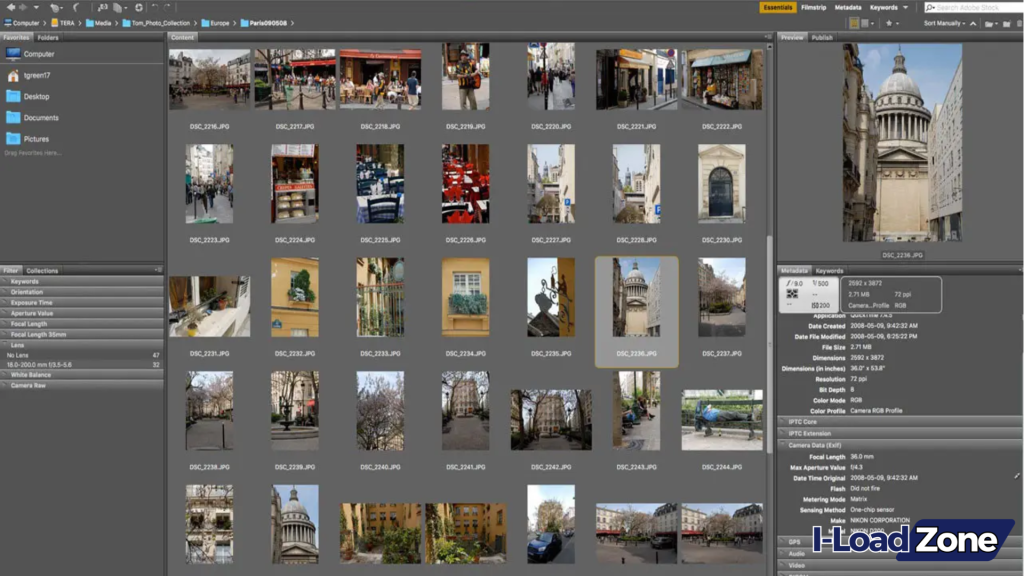Toggle the sort direction arrow beside Sort Manually
Screen dimensions: 1024x576
click(973, 23)
